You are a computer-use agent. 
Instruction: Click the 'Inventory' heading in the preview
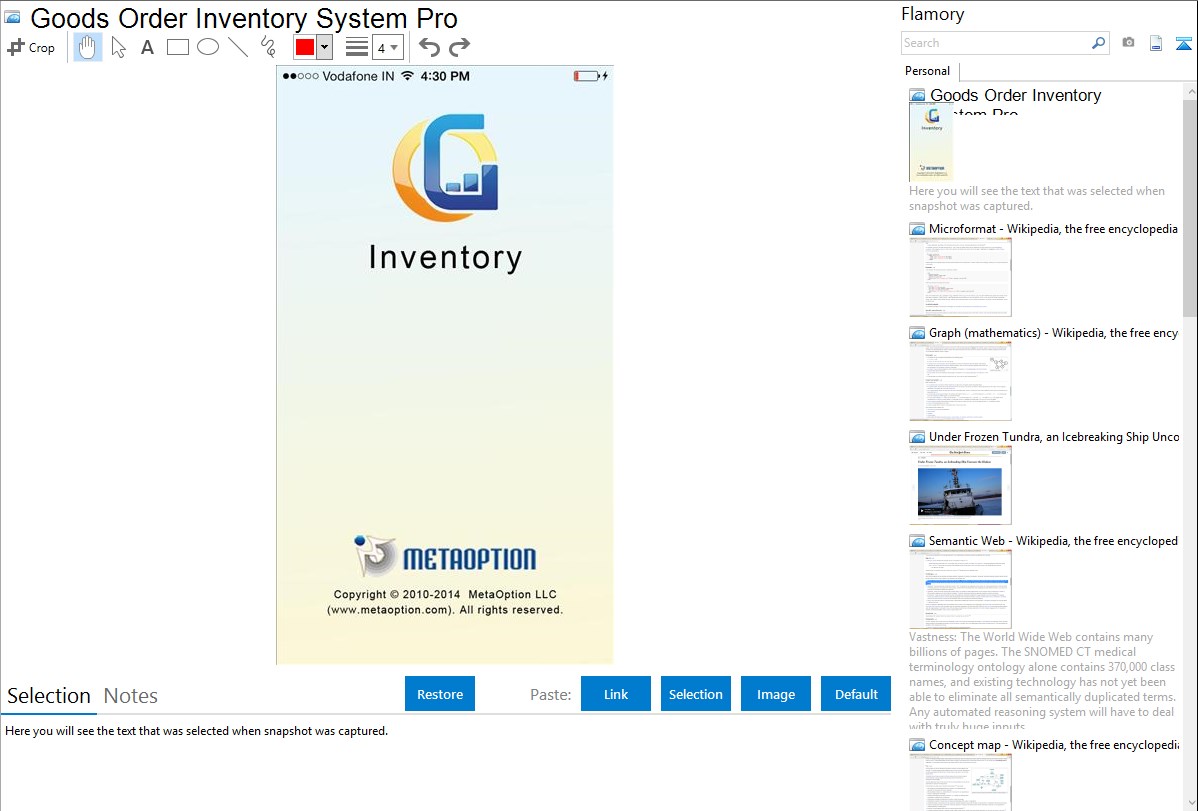445,258
